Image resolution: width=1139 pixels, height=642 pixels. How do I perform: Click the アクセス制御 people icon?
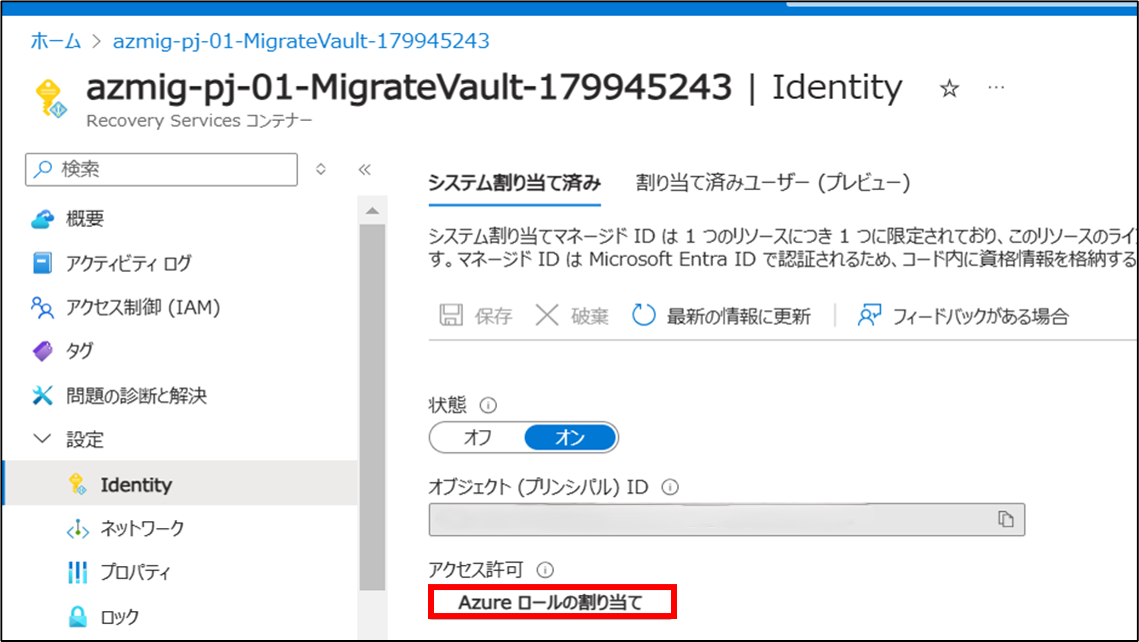coord(42,308)
